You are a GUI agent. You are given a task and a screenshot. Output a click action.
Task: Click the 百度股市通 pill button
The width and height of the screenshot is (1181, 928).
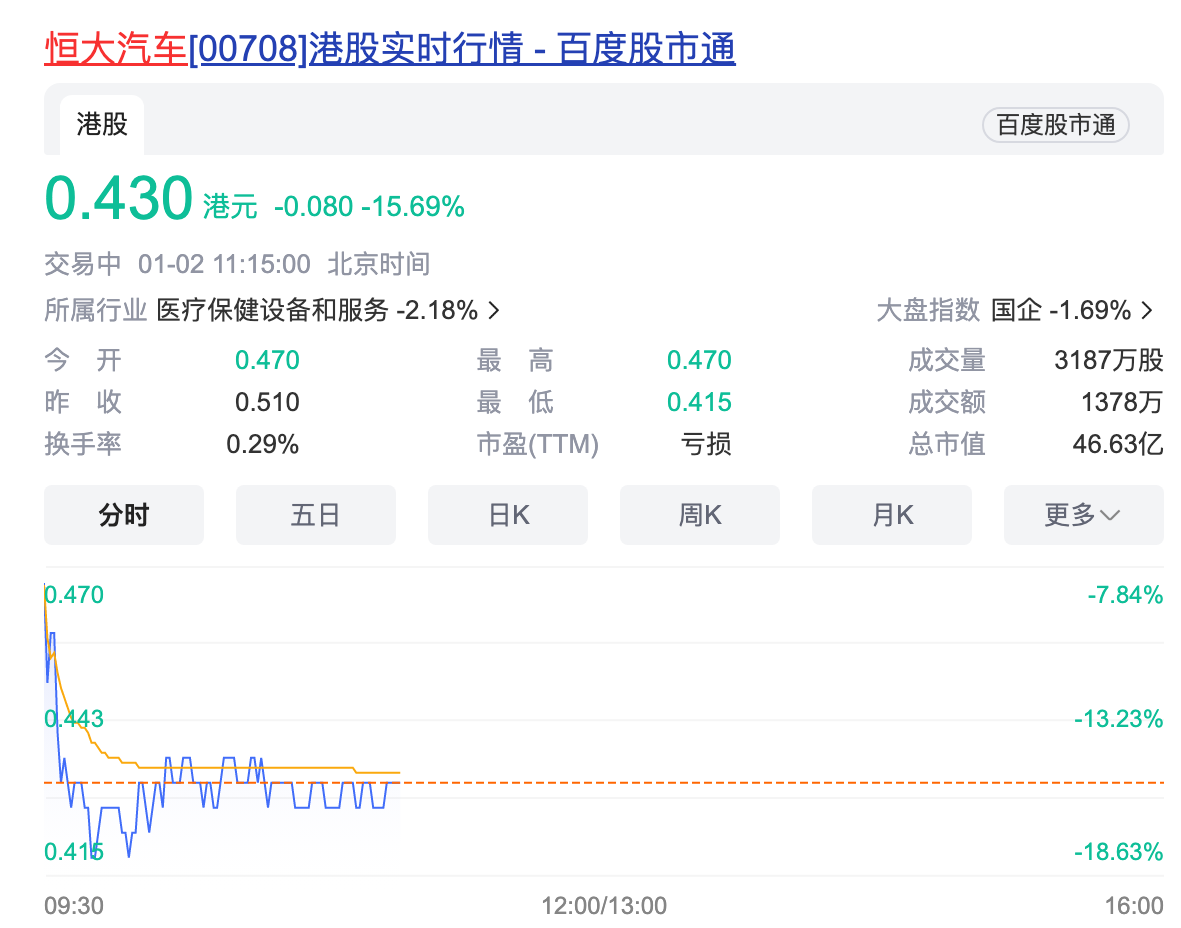click(1055, 125)
